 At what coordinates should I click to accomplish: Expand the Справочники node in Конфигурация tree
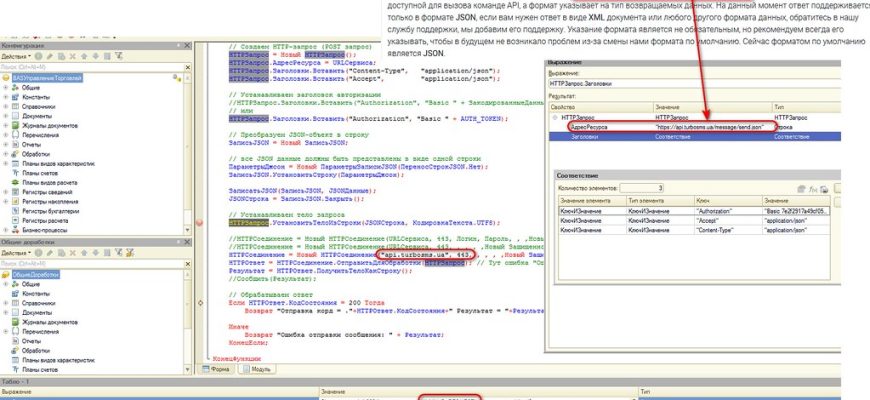click(x=6, y=105)
